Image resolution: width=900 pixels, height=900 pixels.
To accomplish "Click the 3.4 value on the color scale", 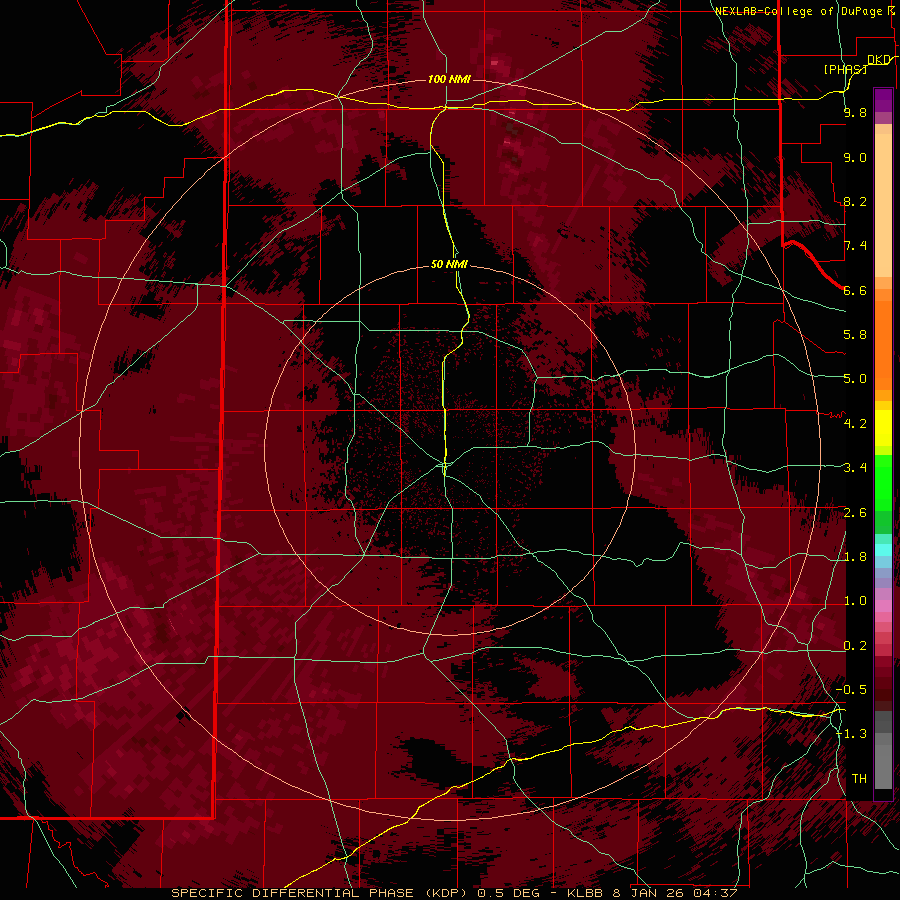I will (855, 468).
